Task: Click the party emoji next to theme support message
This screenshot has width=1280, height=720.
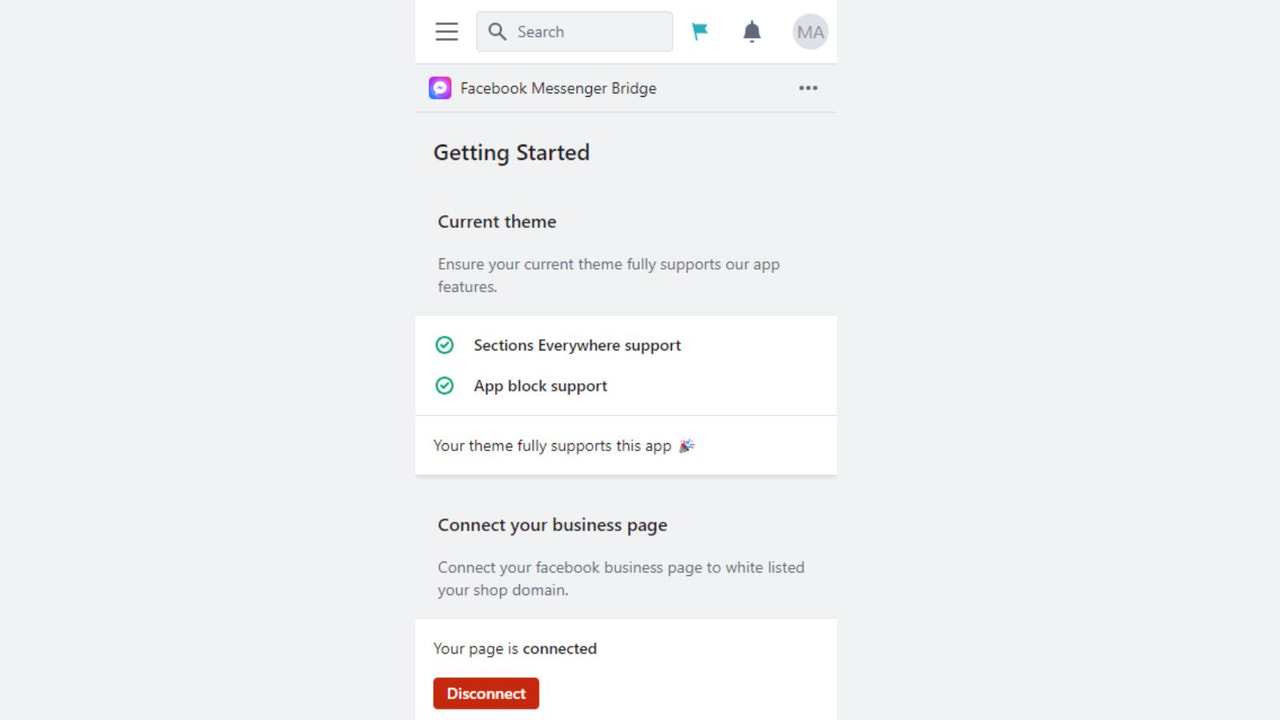Action: pos(686,445)
